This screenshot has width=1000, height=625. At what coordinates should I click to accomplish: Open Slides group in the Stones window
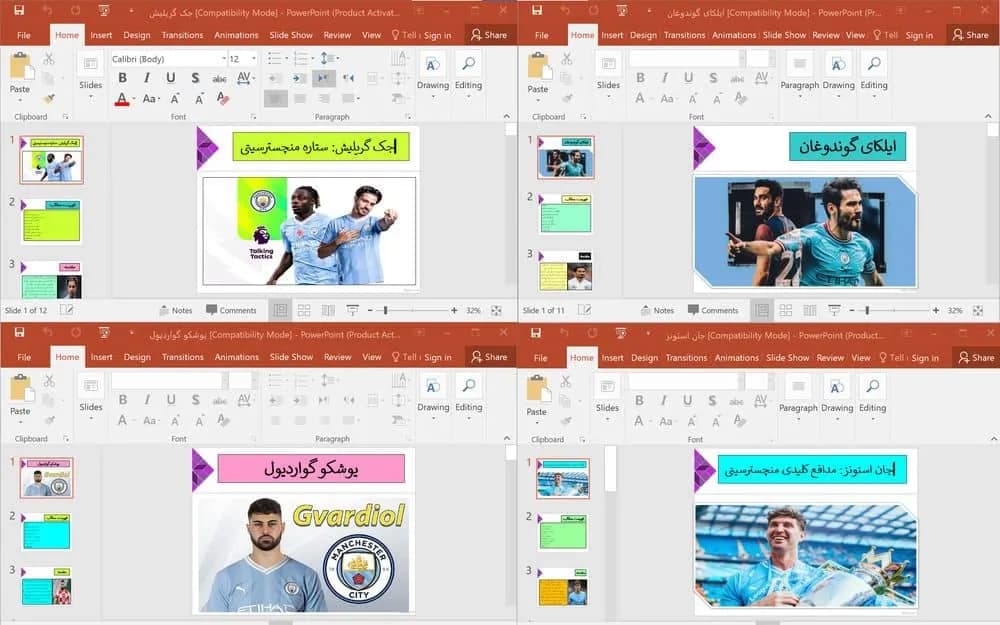click(607, 398)
